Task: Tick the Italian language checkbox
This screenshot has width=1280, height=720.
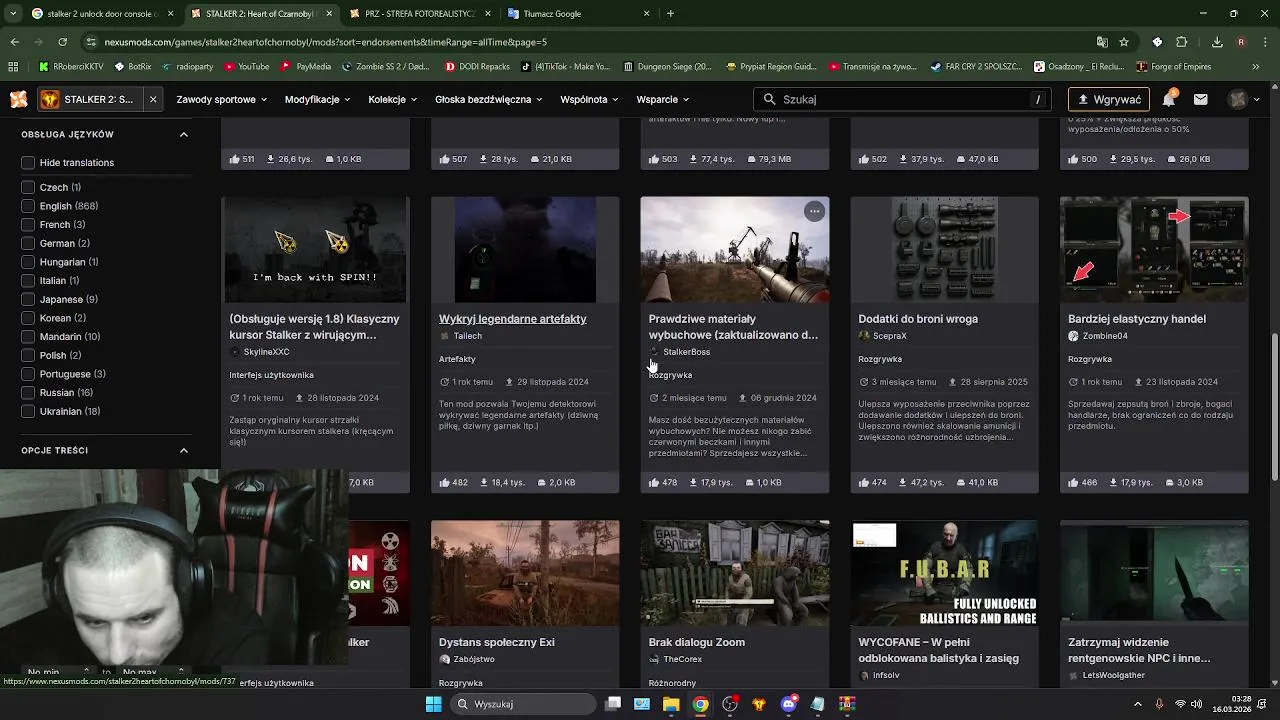Action: pyautogui.click(x=28, y=281)
